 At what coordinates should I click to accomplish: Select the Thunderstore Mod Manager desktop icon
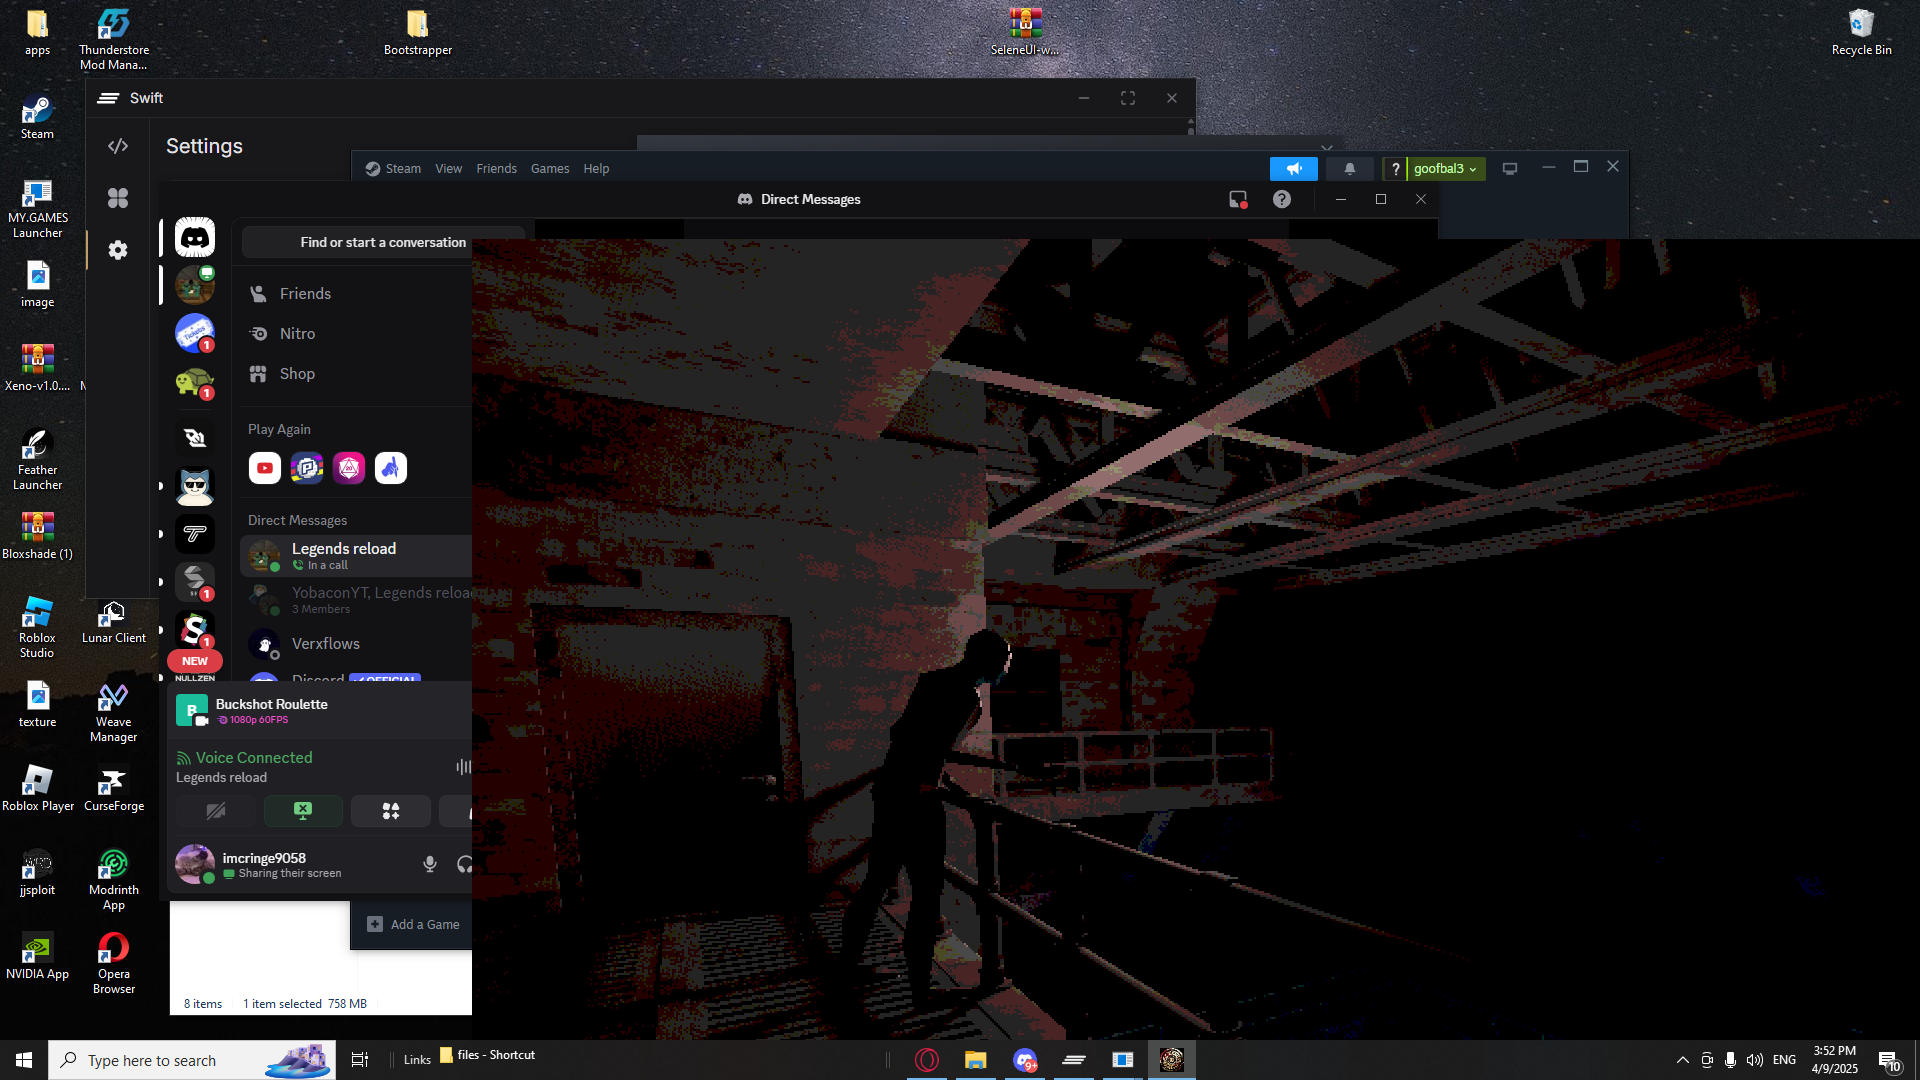(114, 39)
